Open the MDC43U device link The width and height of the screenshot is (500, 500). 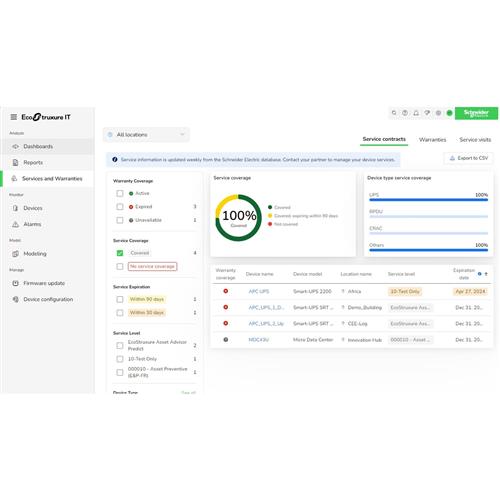coord(259,340)
